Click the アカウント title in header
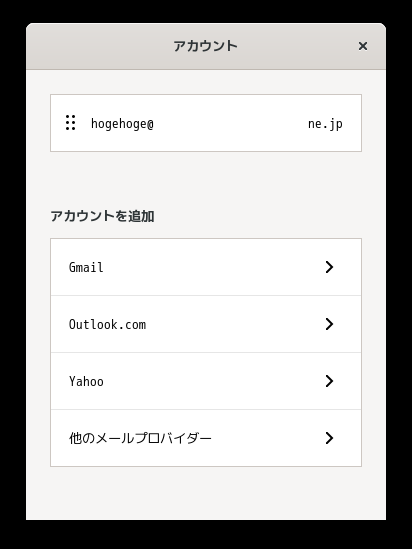The height and width of the screenshot is (549, 412). click(x=205, y=46)
